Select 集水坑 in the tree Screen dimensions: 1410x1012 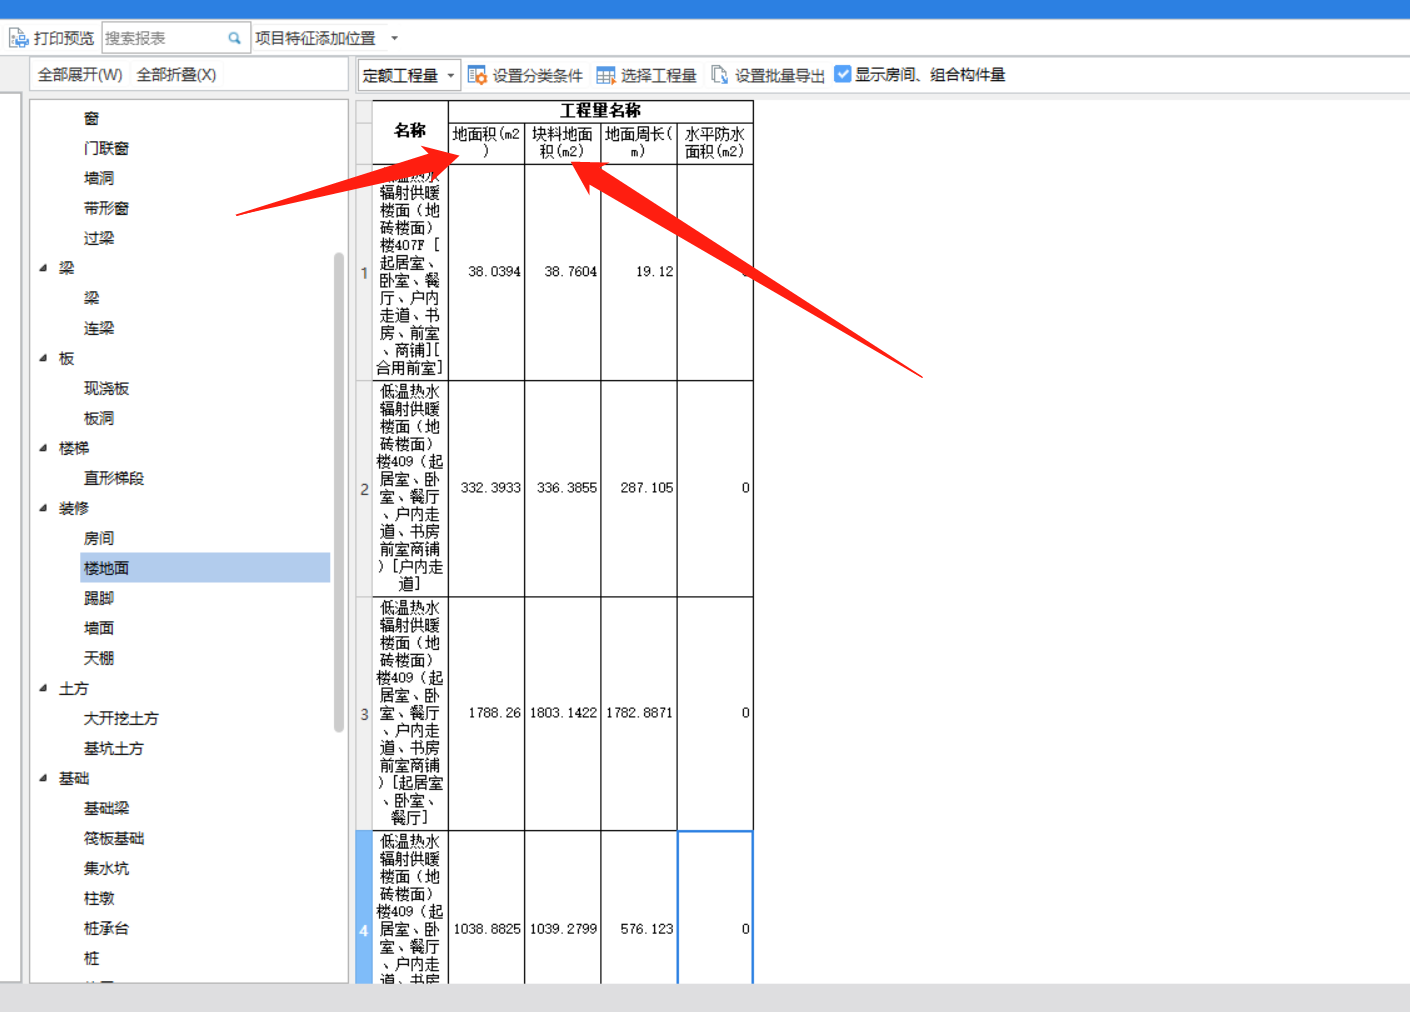tap(106, 868)
